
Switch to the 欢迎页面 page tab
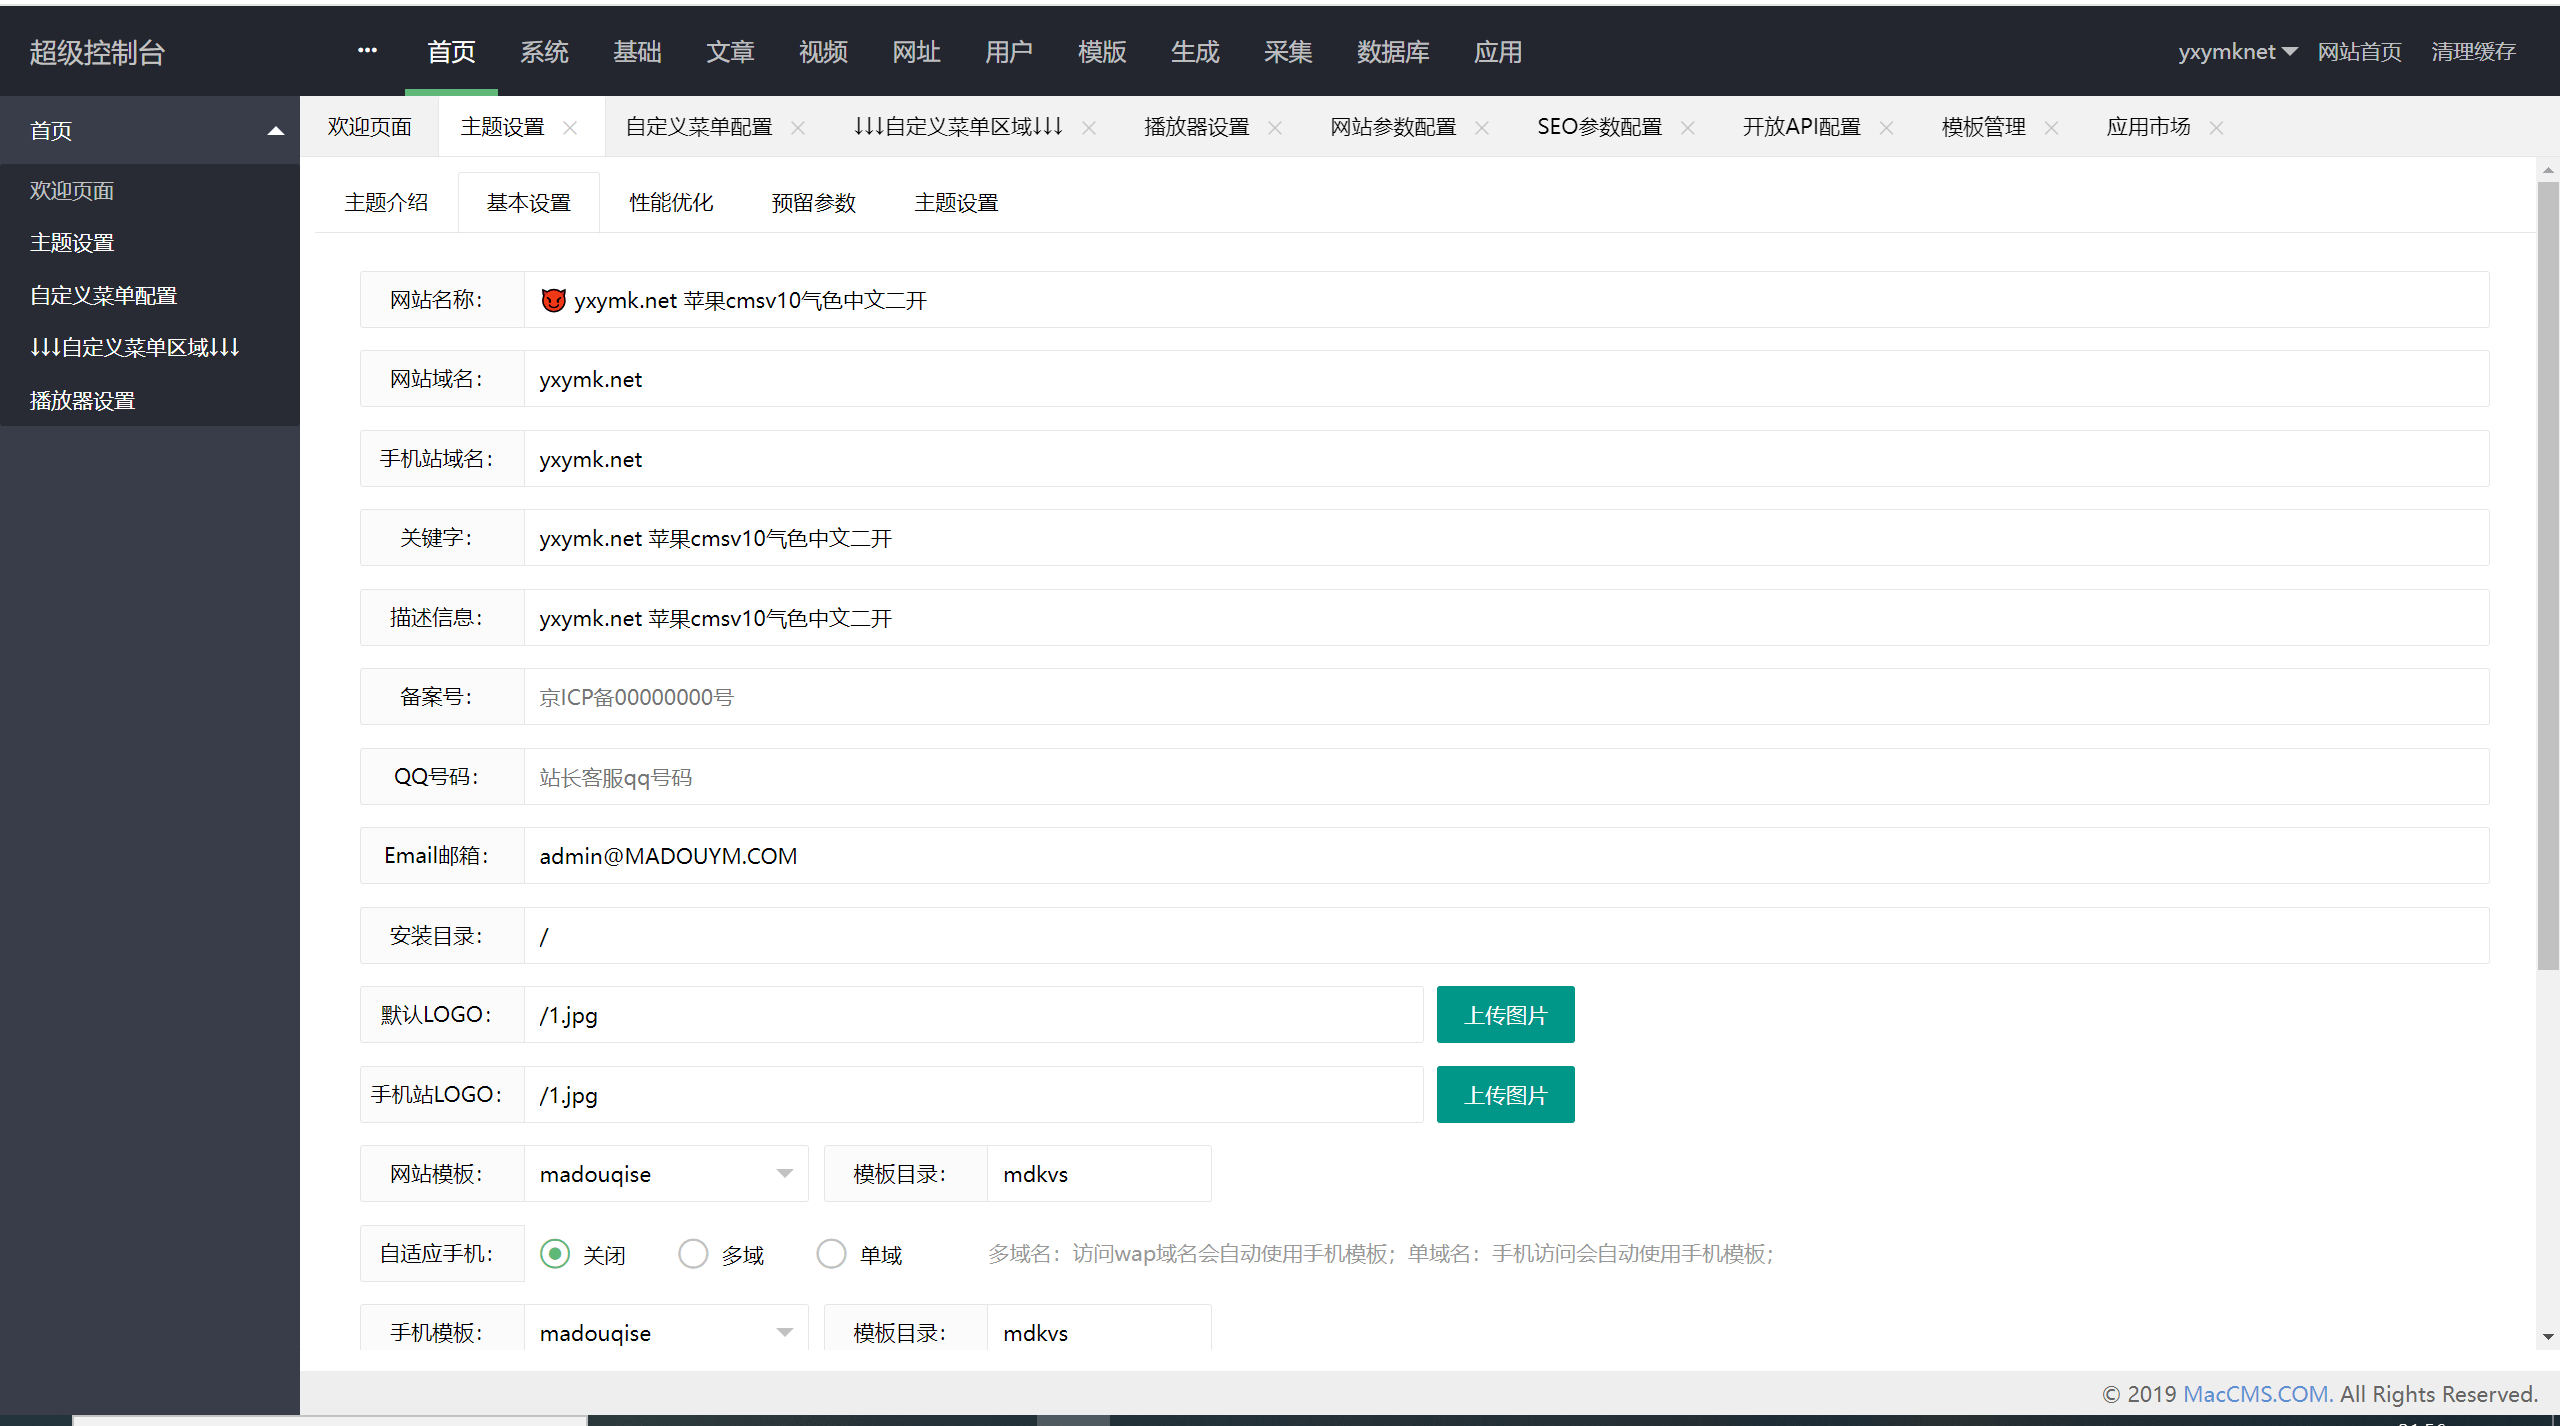tap(369, 127)
